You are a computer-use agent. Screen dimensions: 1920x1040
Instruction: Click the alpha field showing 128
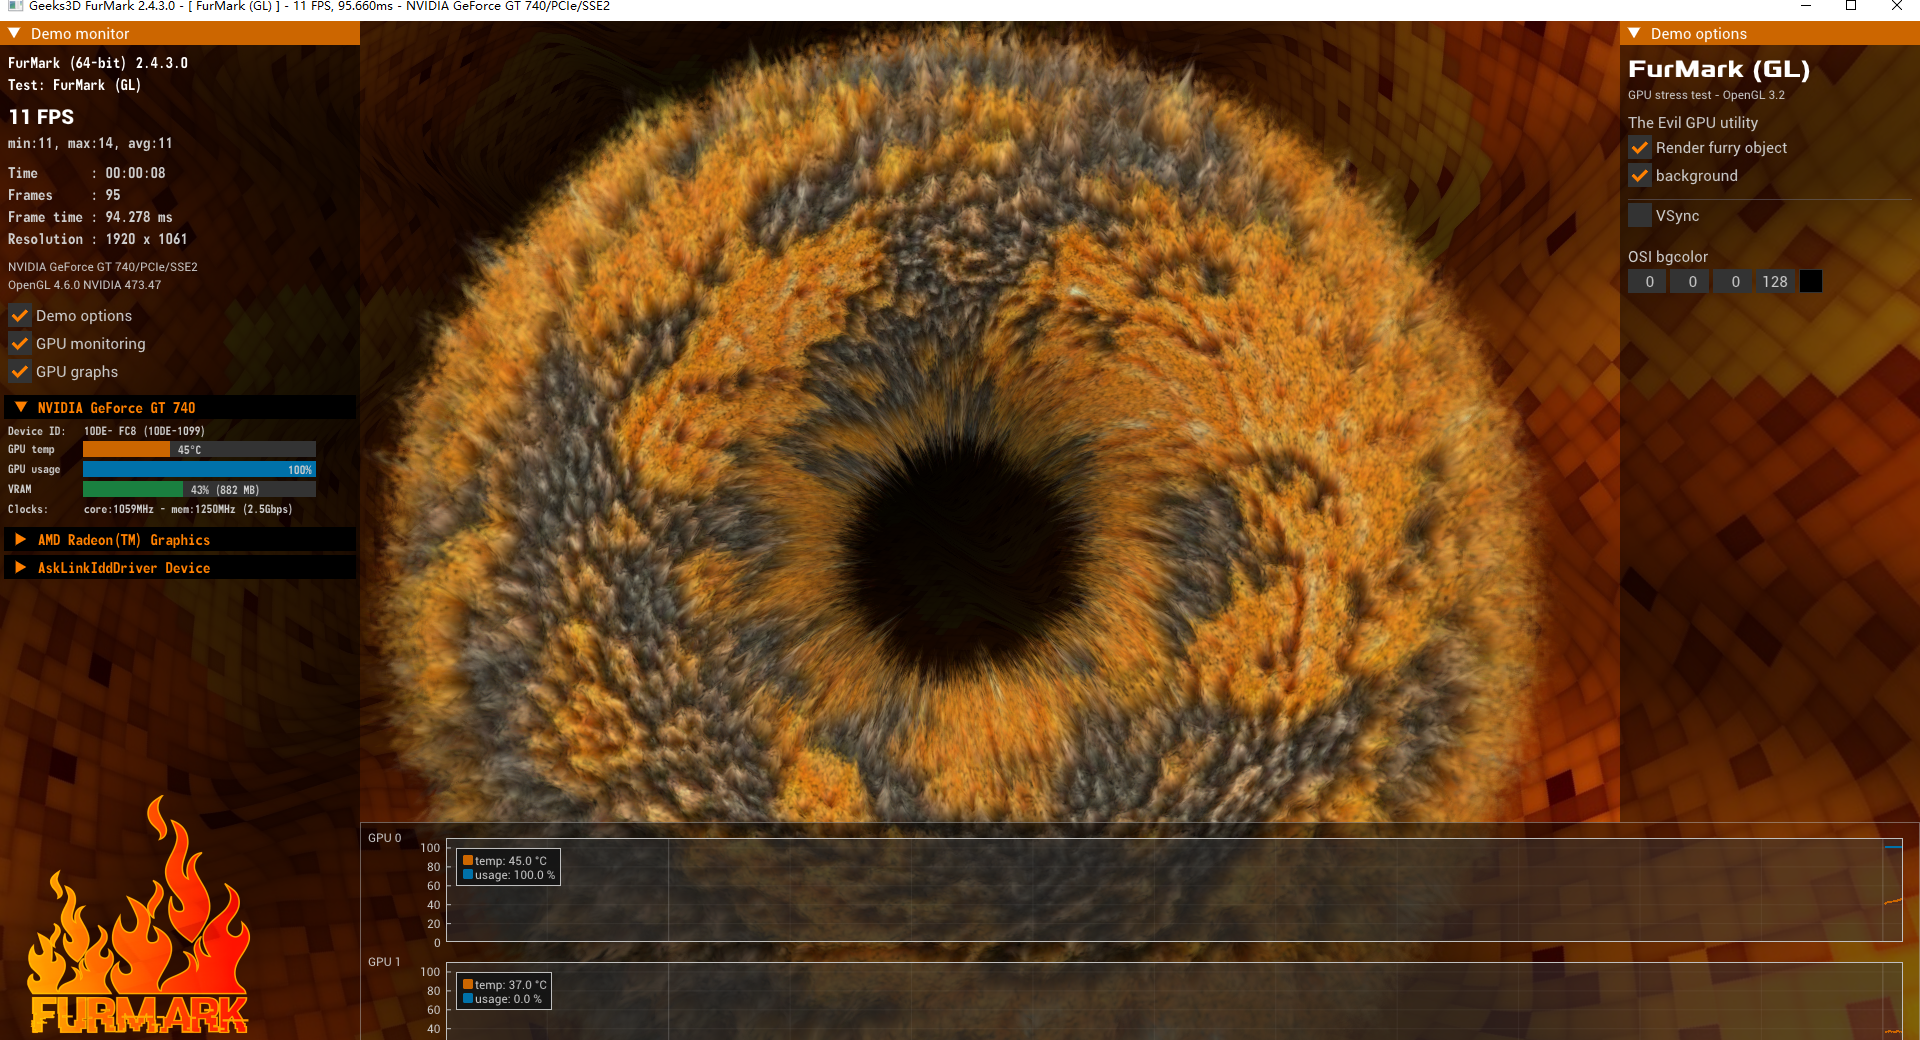pos(1776,282)
